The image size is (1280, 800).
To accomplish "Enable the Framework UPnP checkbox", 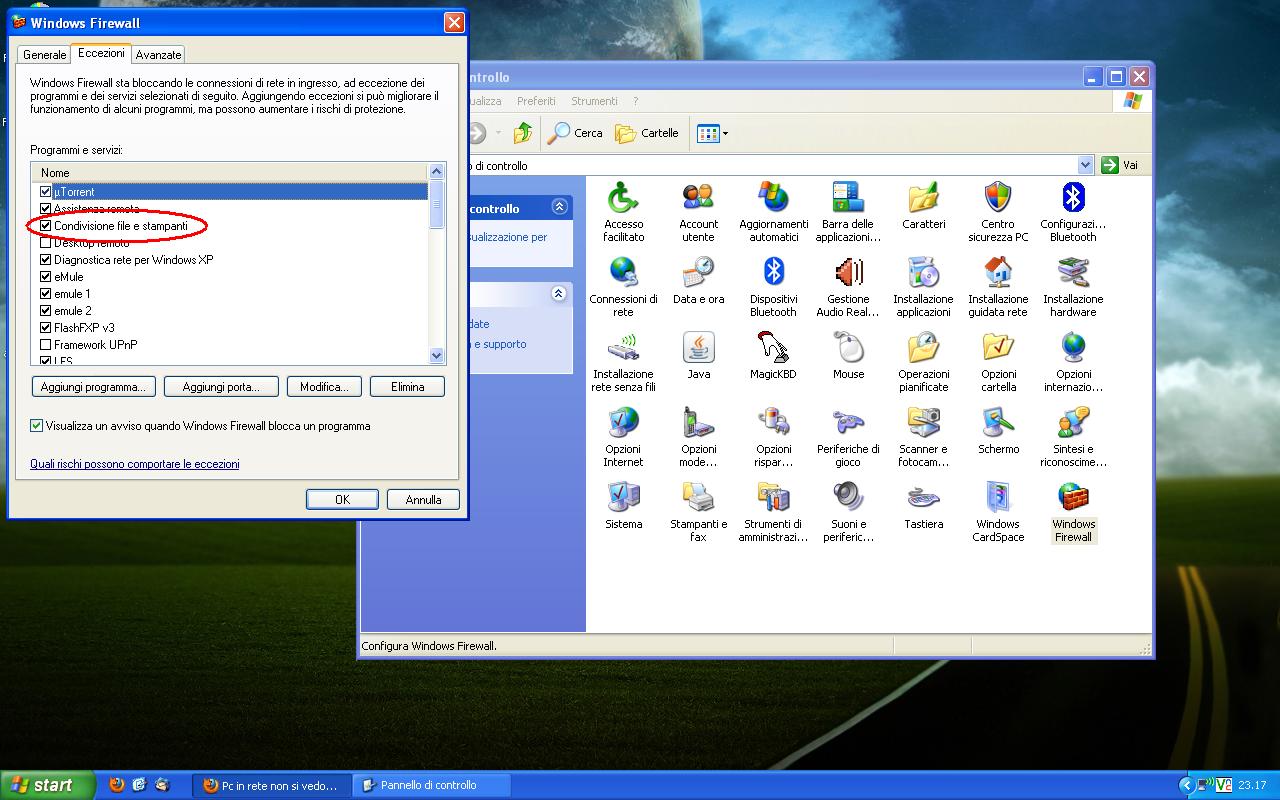I will [x=45, y=344].
